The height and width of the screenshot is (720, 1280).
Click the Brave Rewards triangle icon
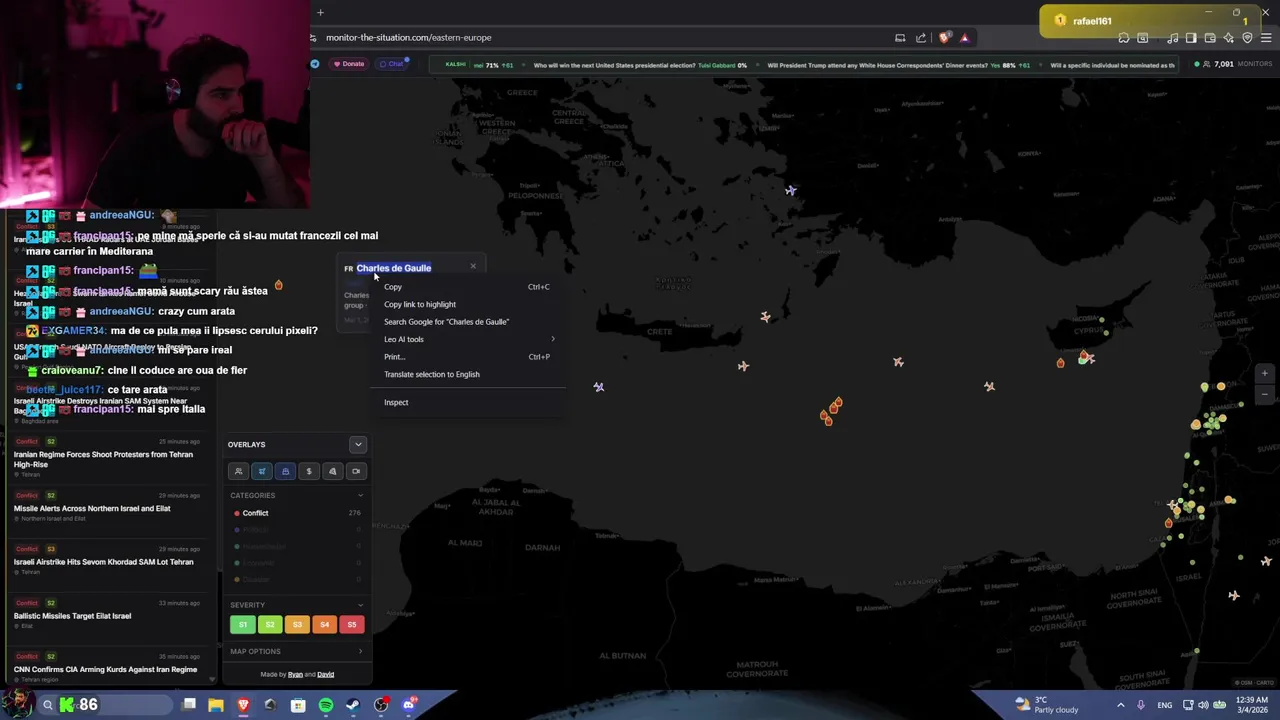click(x=964, y=38)
